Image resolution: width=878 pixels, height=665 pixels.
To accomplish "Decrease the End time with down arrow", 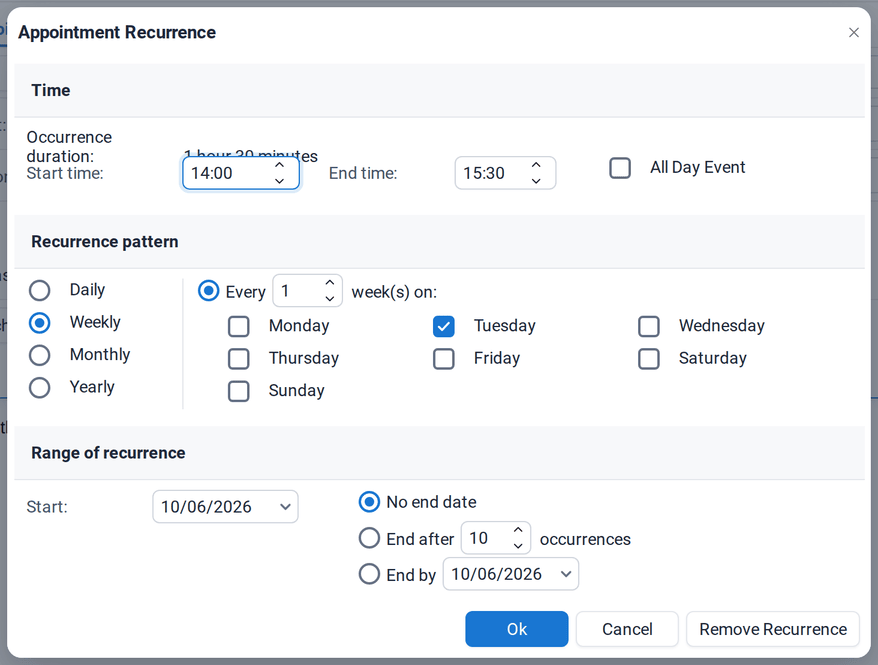I will click(536, 181).
